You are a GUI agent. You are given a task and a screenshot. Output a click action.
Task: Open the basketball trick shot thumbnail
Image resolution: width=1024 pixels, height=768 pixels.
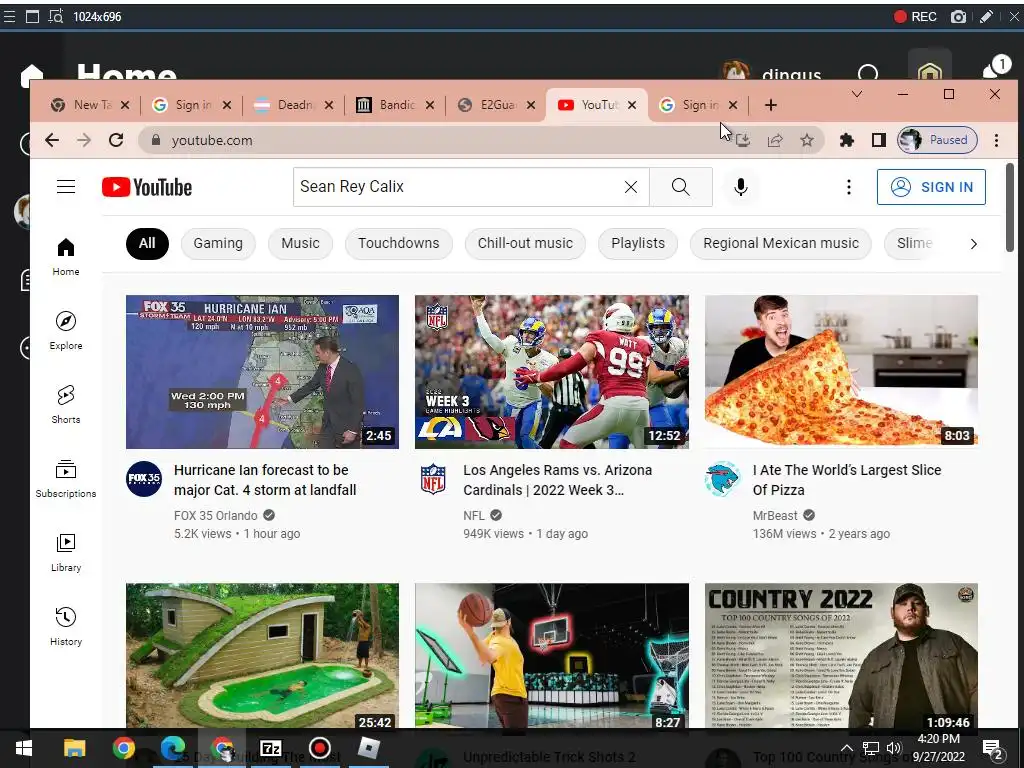point(552,656)
